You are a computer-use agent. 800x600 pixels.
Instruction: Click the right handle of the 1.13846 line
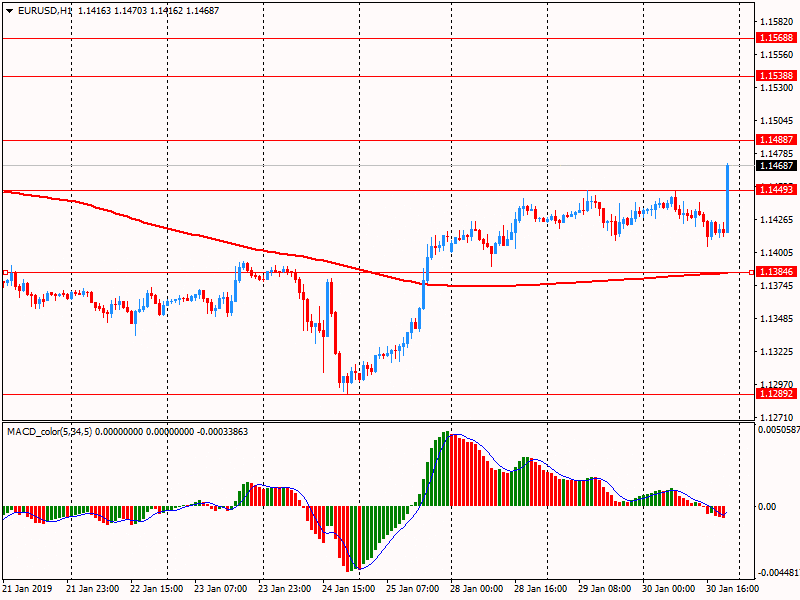[752, 272]
